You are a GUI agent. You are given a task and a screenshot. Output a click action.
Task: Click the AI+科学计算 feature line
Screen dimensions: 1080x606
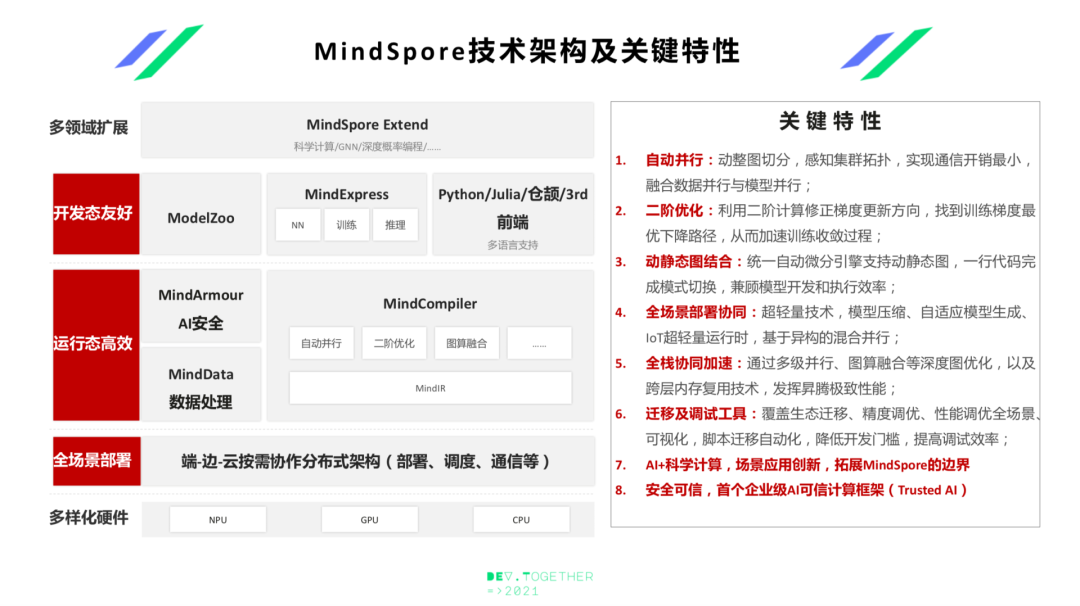[x=807, y=465]
